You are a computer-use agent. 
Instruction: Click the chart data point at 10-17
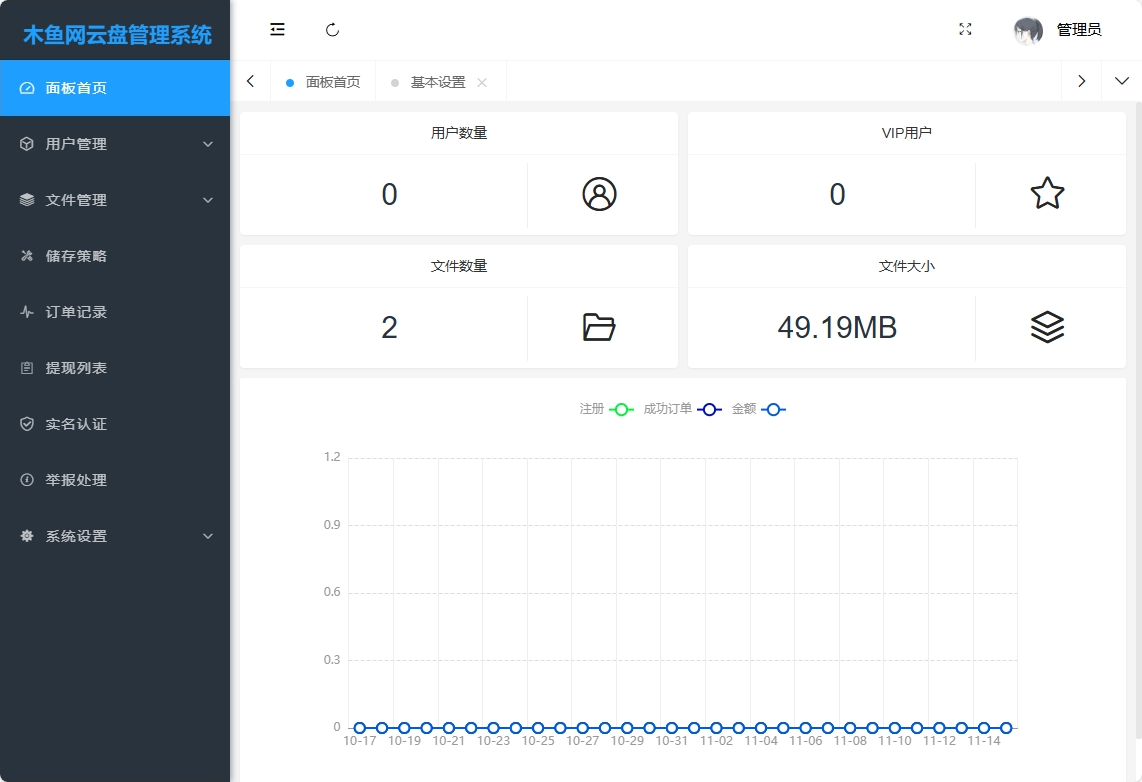pos(360,727)
